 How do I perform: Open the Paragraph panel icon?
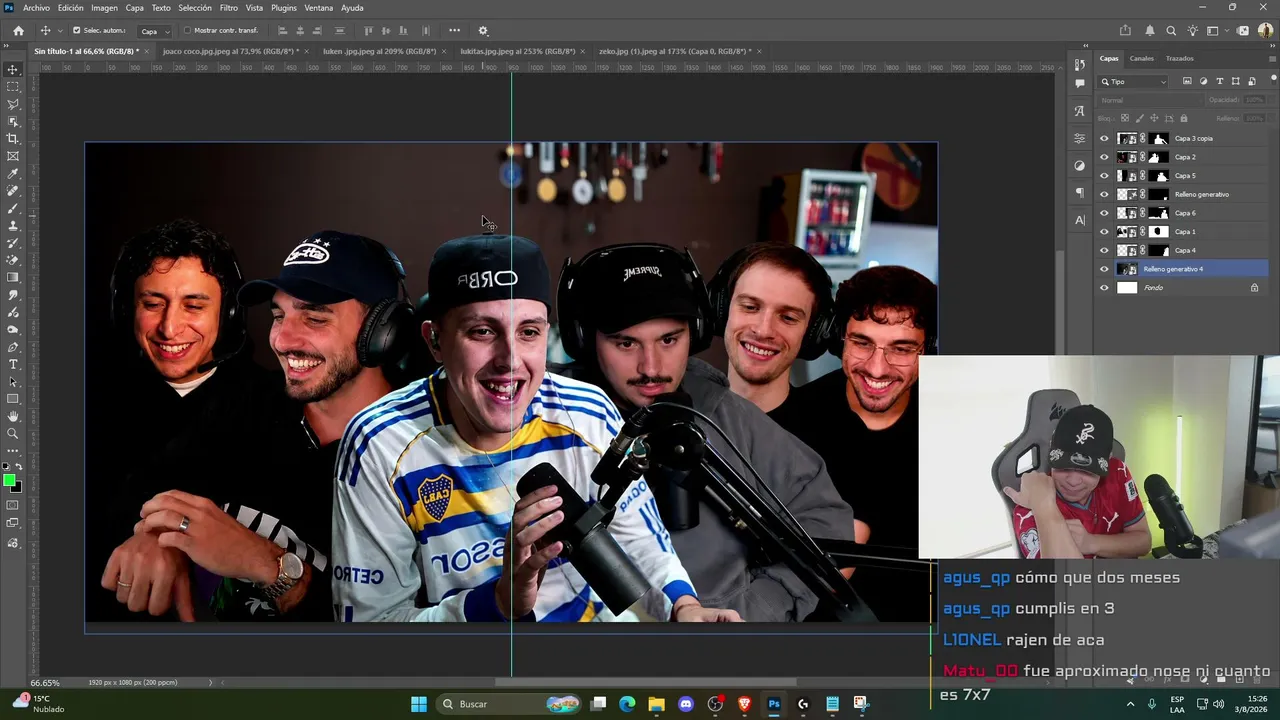[1080, 193]
